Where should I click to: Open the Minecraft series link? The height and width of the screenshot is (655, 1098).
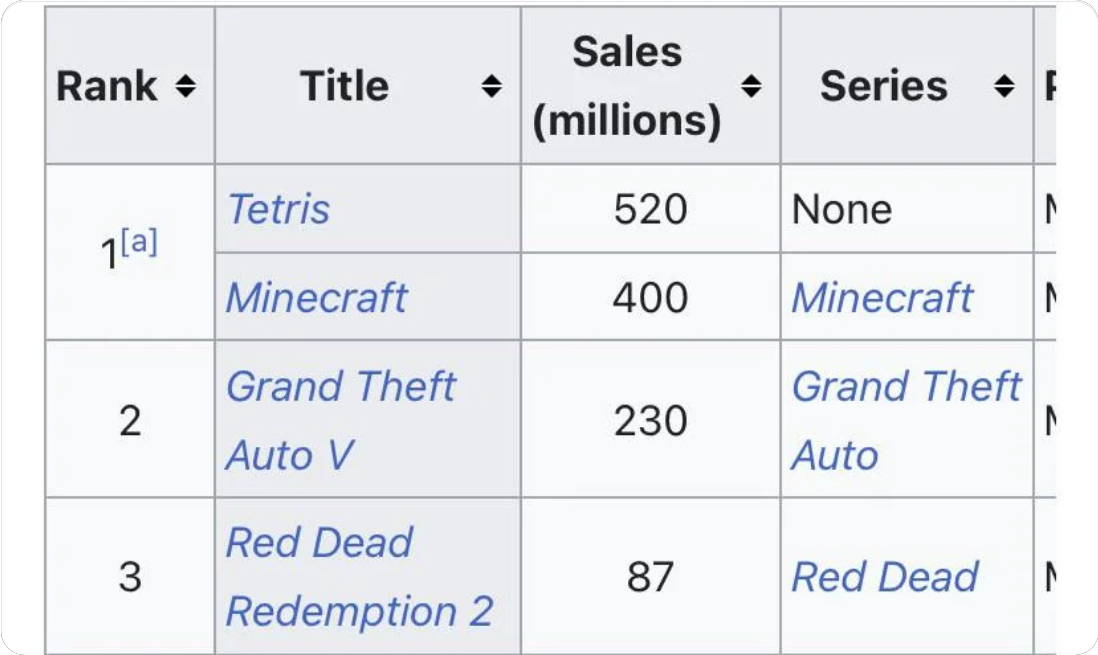tap(882, 297)
